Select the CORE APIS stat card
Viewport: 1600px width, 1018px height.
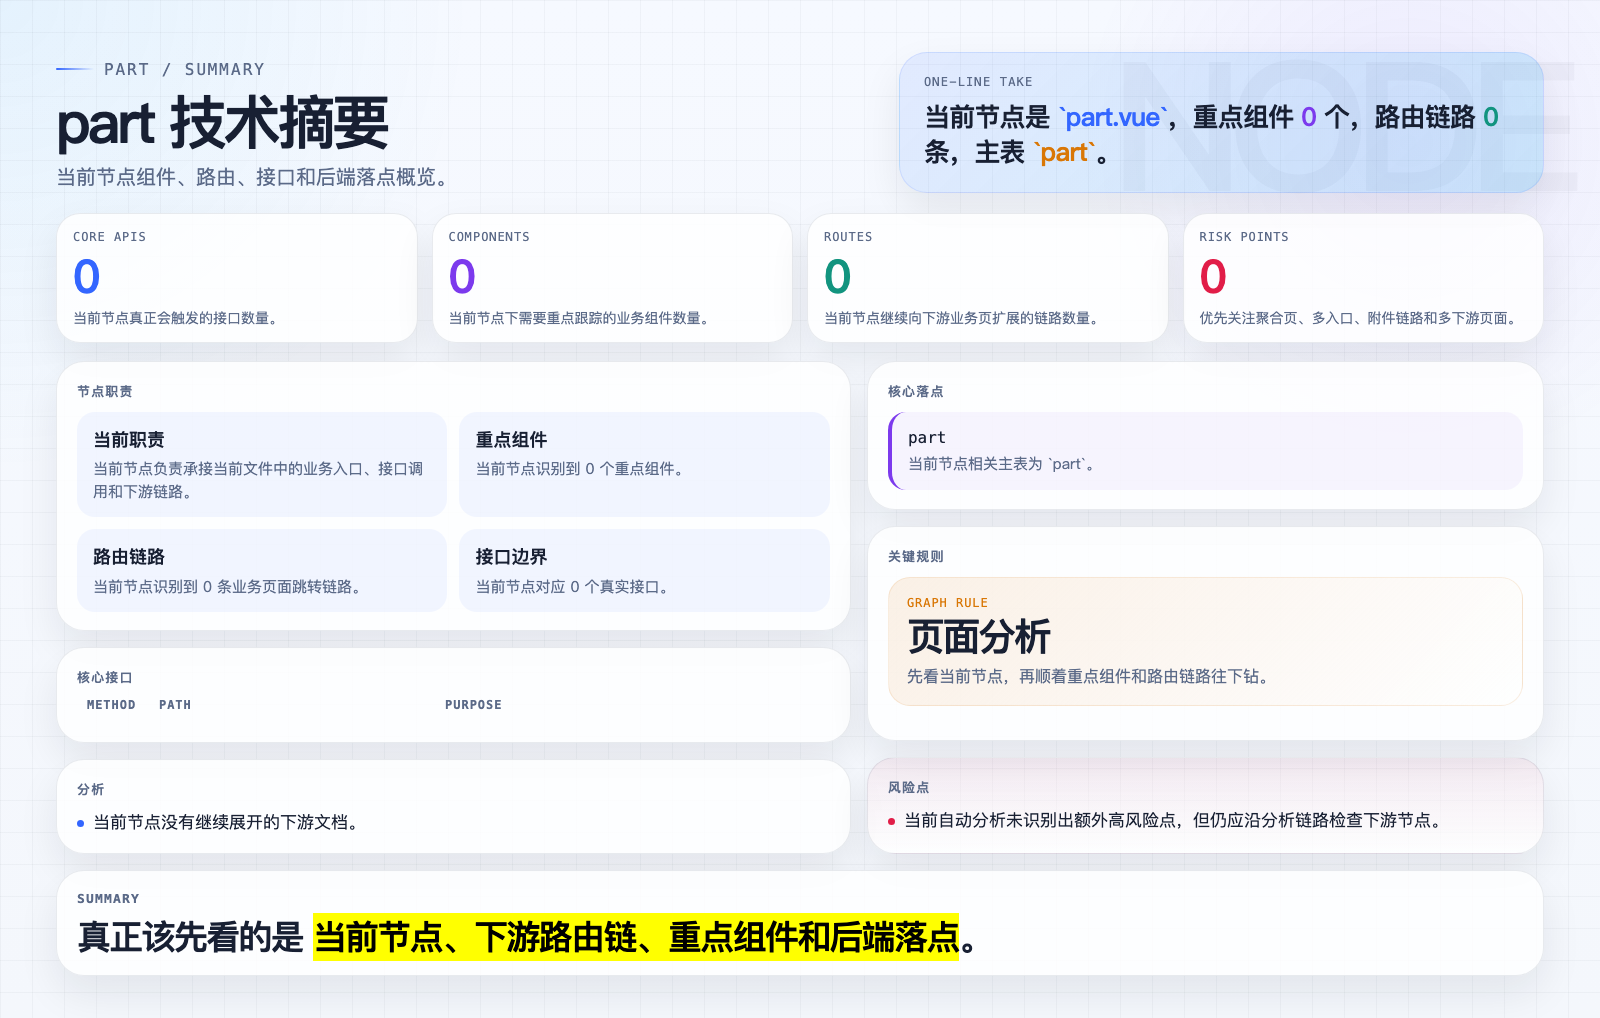point(237,278)
